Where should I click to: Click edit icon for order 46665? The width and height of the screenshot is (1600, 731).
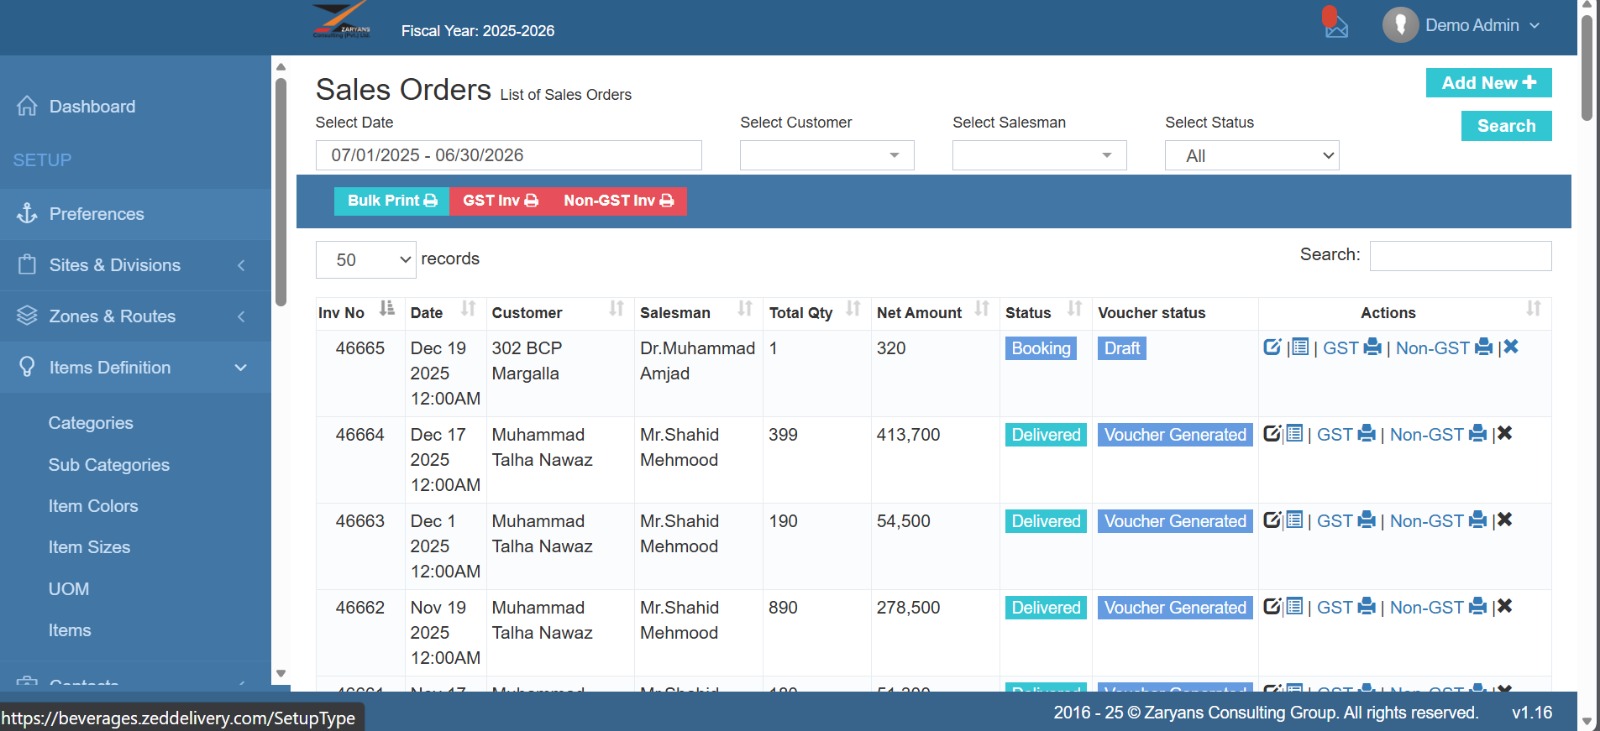(x=1271, y=347)
